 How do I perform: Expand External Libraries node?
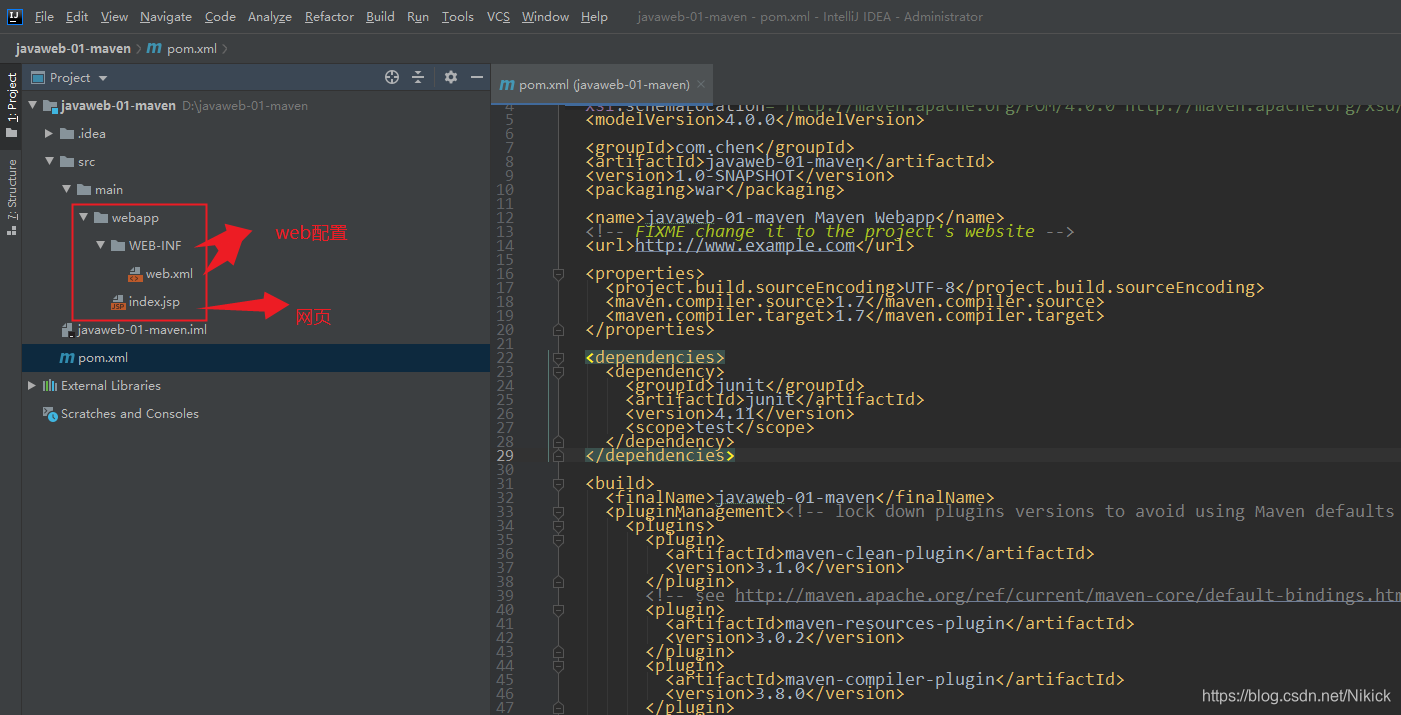coord(32,385)
